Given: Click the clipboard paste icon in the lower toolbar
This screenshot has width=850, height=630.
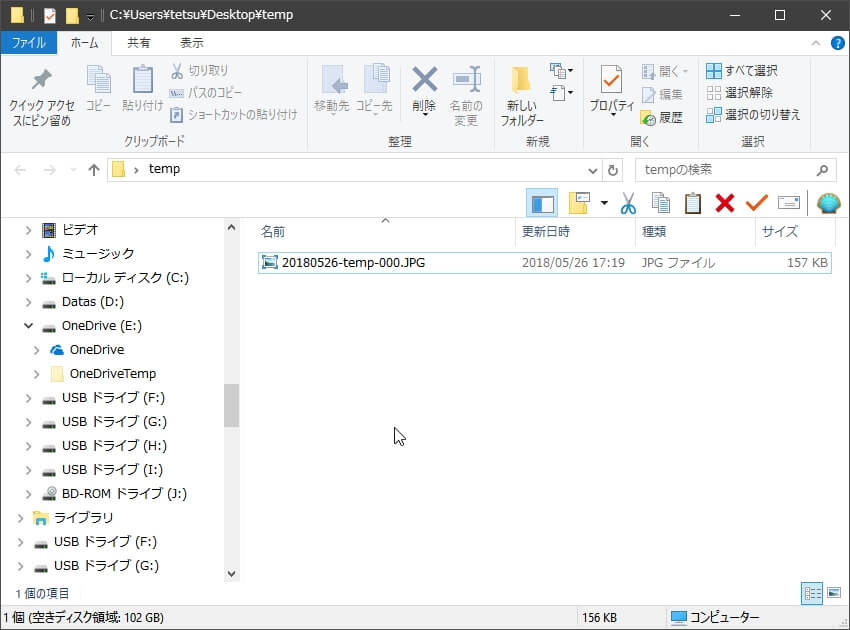Looking at the screenshot, I should (x=693, y=204).
